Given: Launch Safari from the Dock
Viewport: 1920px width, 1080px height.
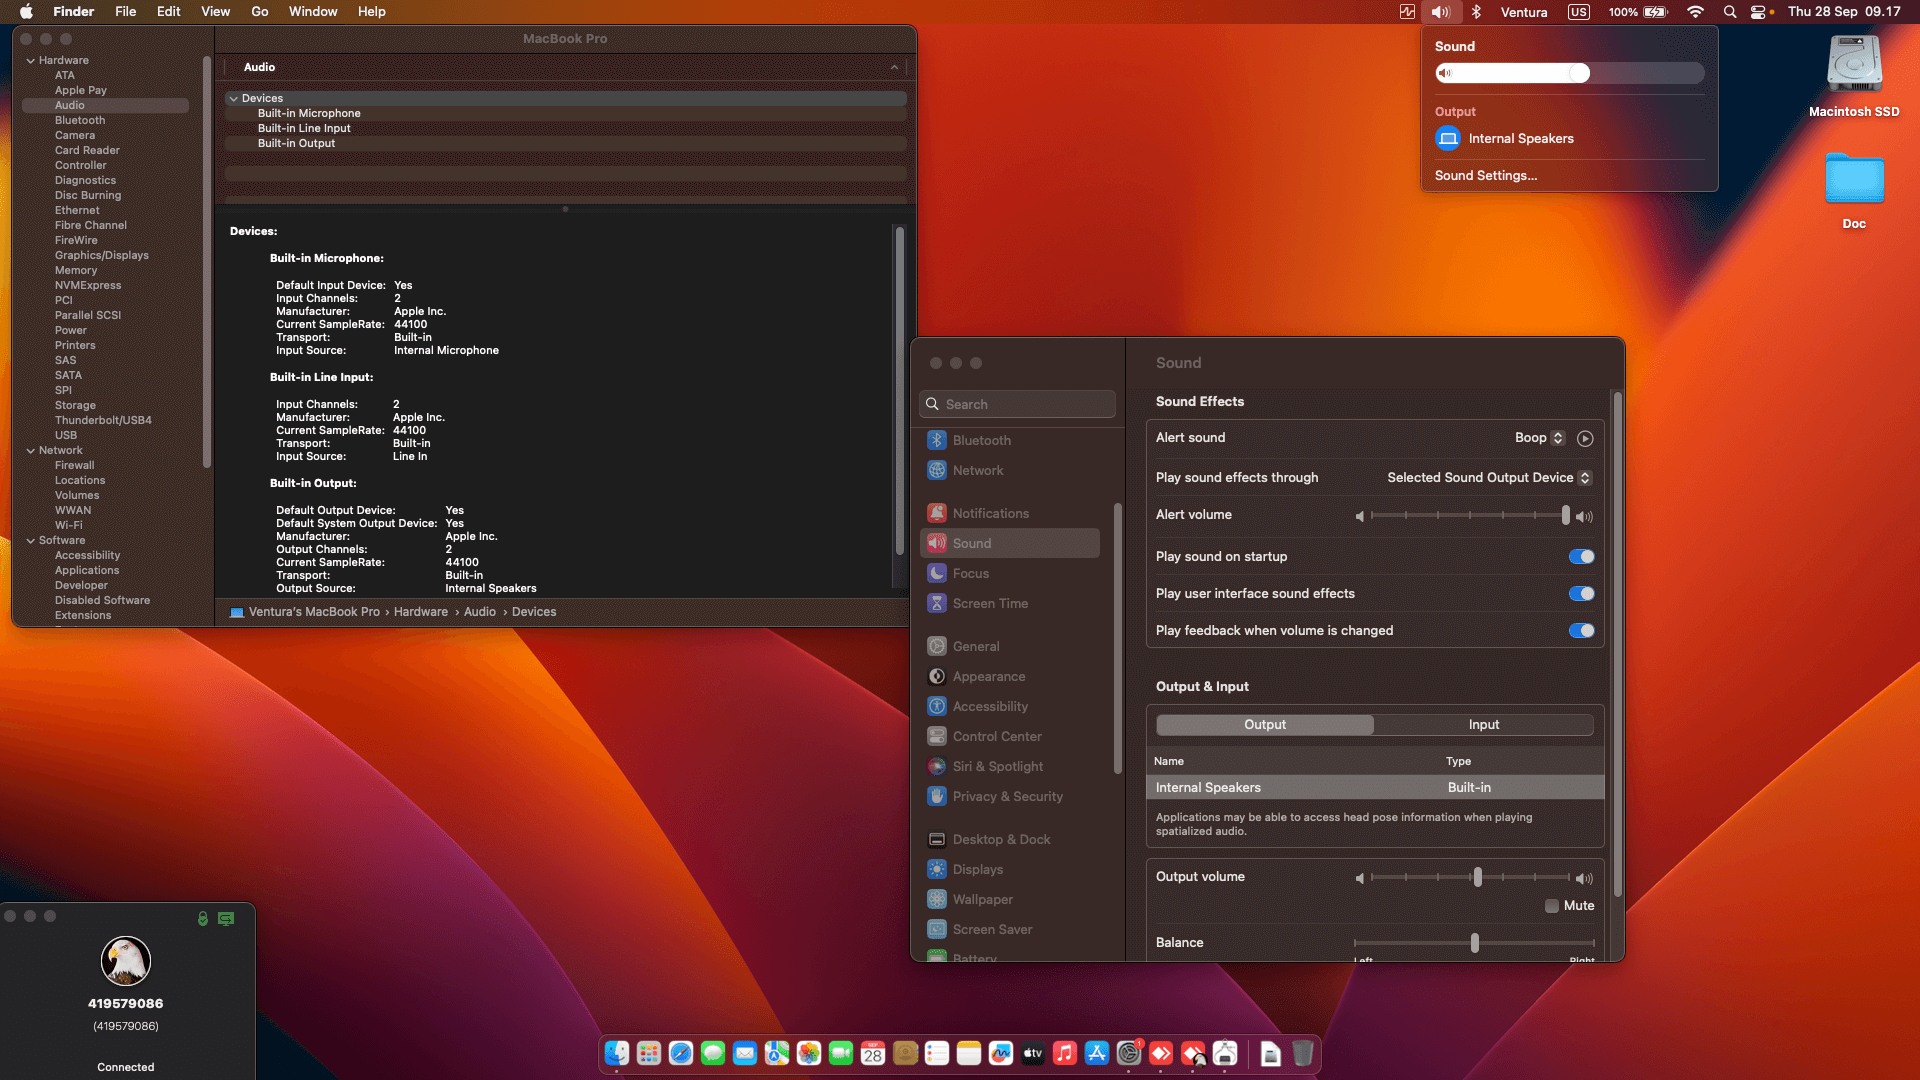Looking at the screenshot, I should coord(681,1053).
